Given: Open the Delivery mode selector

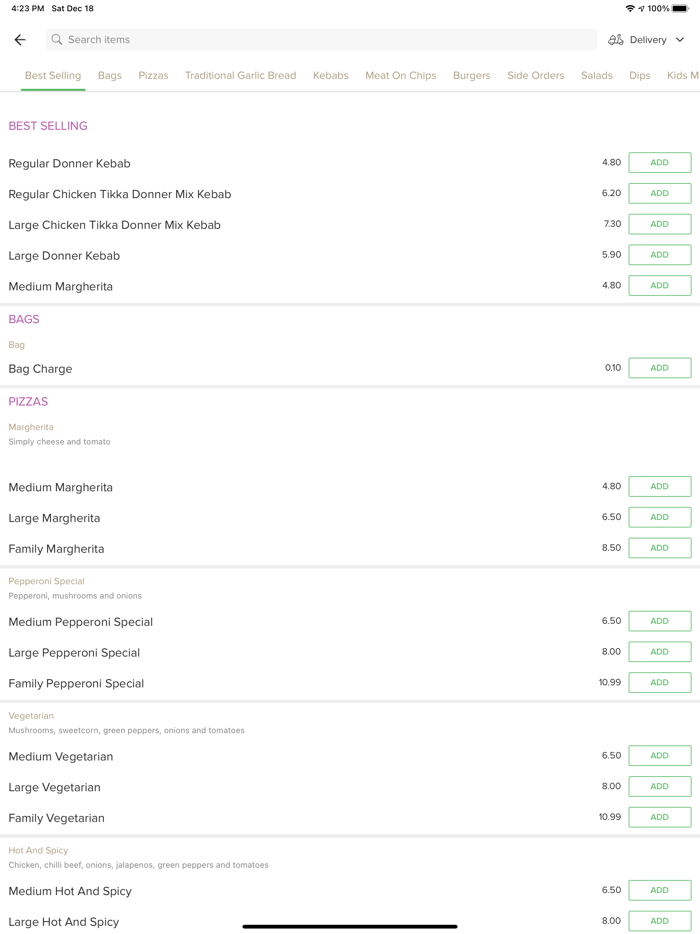Looking at the screenshot, I should (x=648, y=40).
